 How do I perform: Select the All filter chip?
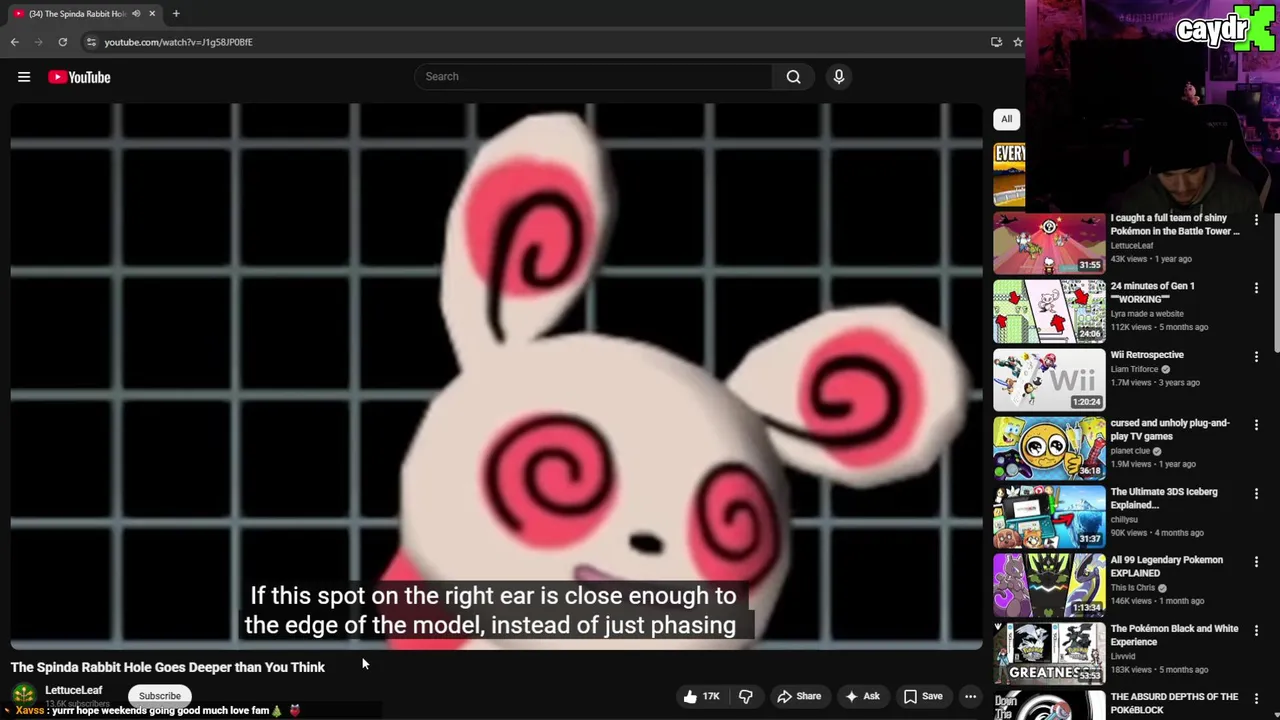click(1007, 119)
